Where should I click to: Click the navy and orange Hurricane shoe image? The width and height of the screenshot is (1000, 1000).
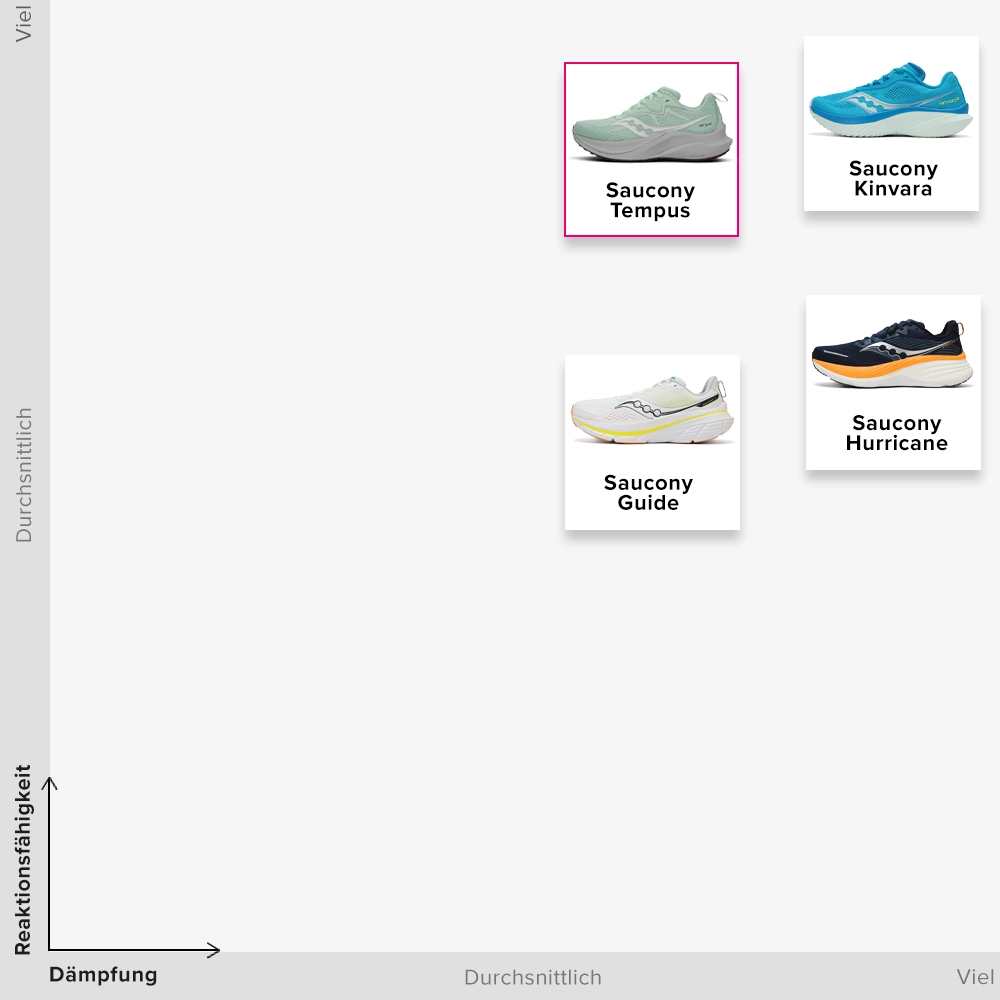pos(892,355)
